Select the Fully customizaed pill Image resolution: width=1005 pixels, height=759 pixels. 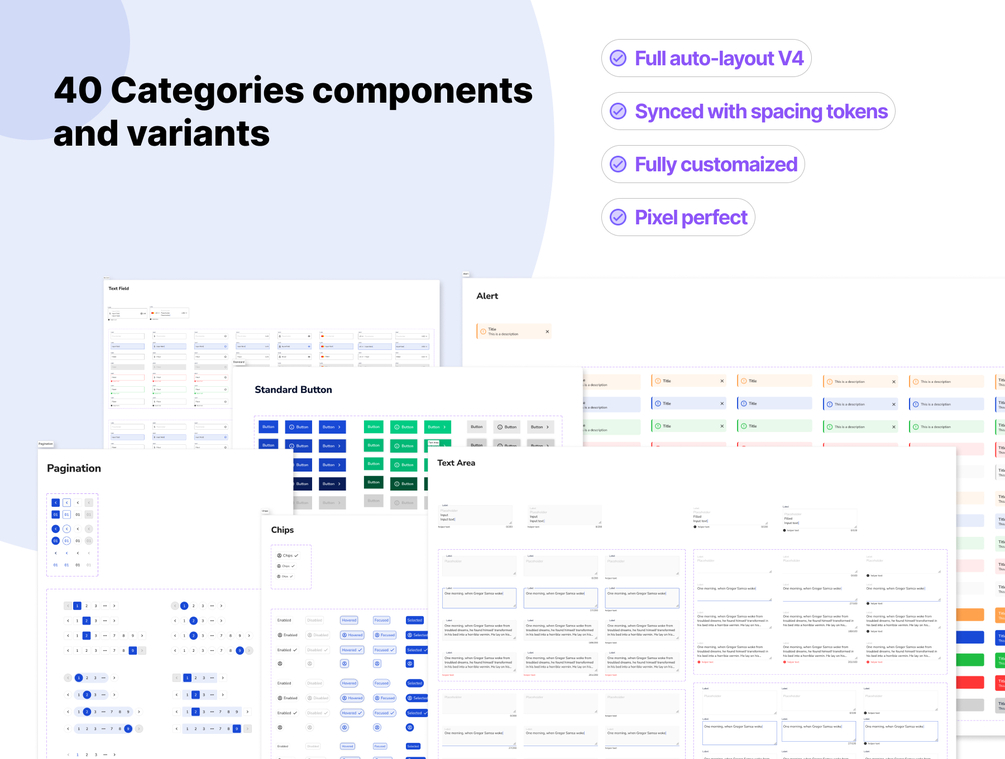pyautogui.click(x=703, y=165)
